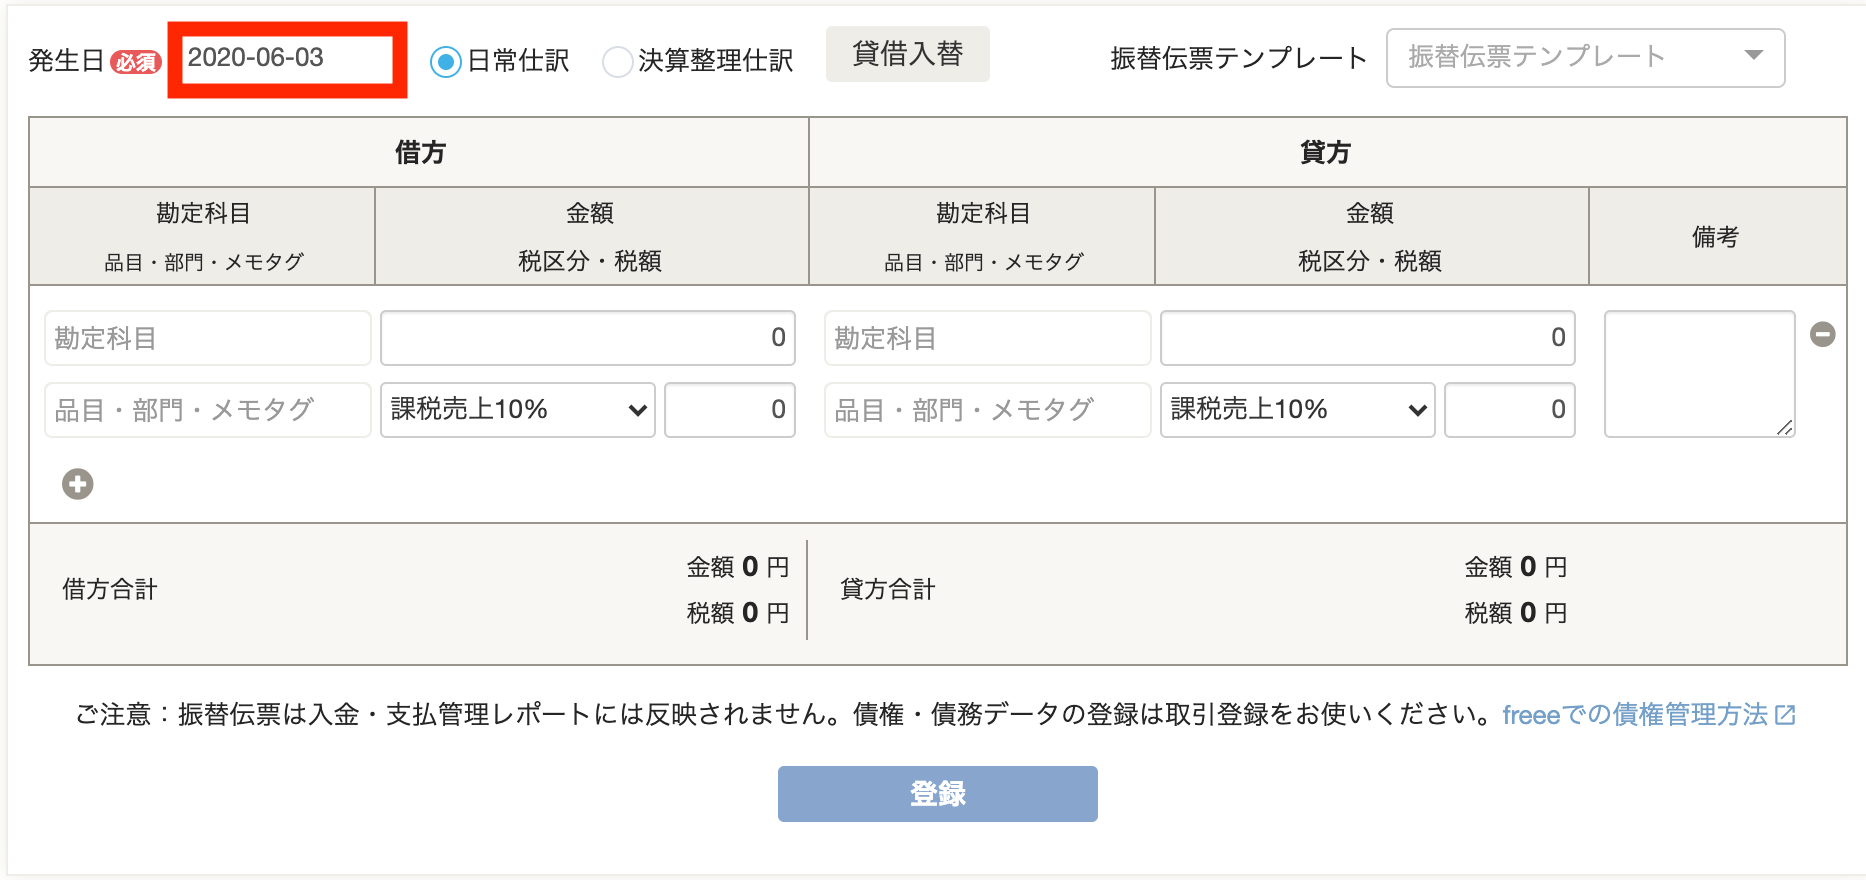This screenshot has width=1866, height=880.
Task: Select the 日常仕訳 radio button
Action: click(x=445, y=62)
